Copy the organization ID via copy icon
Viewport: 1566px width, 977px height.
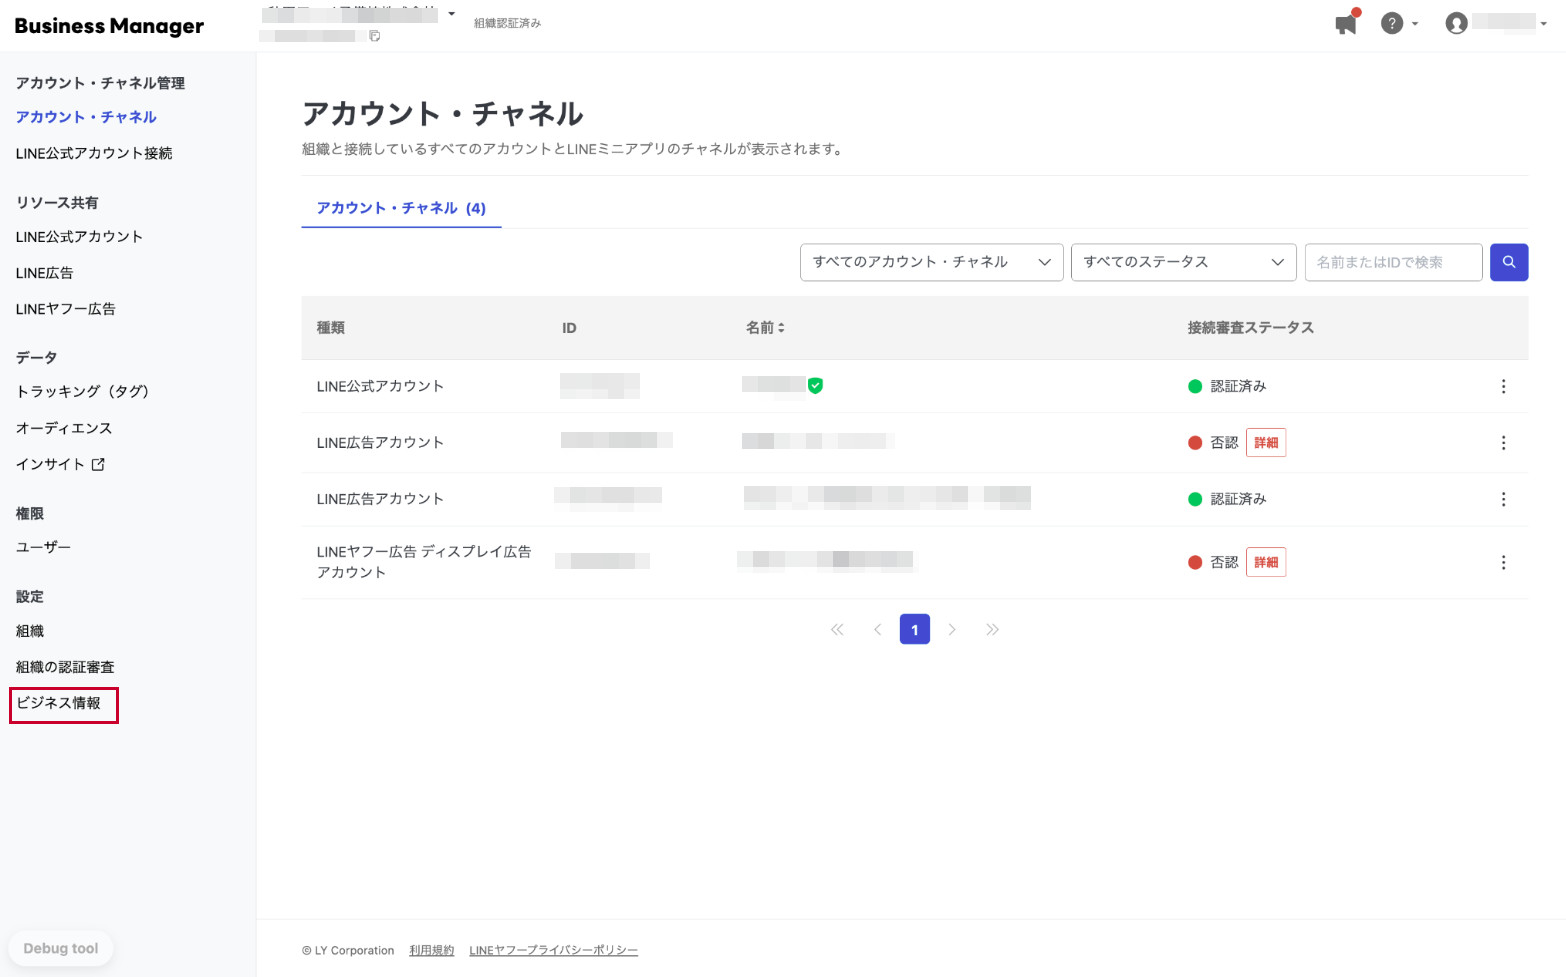point(375,36)
